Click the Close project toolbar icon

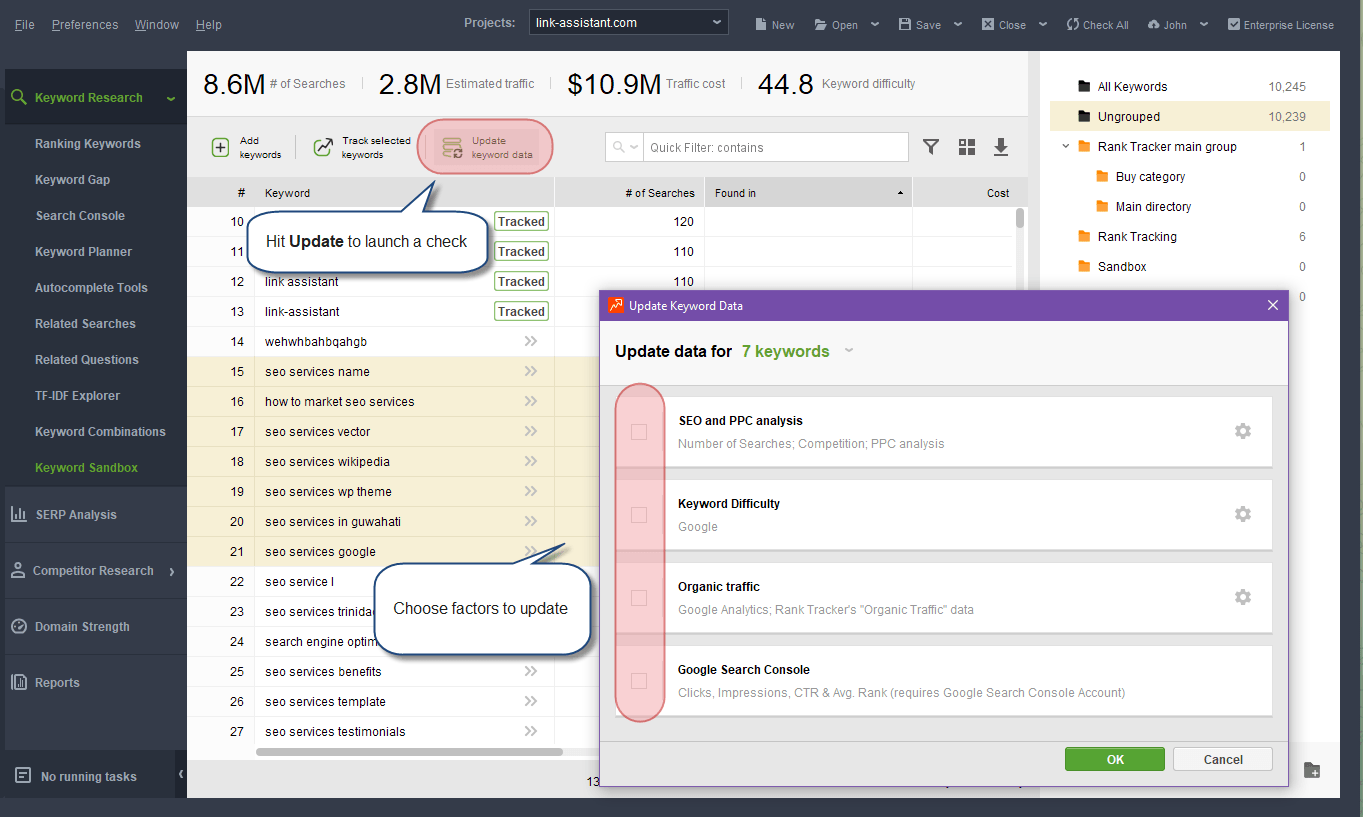click(x=988, y=24)
